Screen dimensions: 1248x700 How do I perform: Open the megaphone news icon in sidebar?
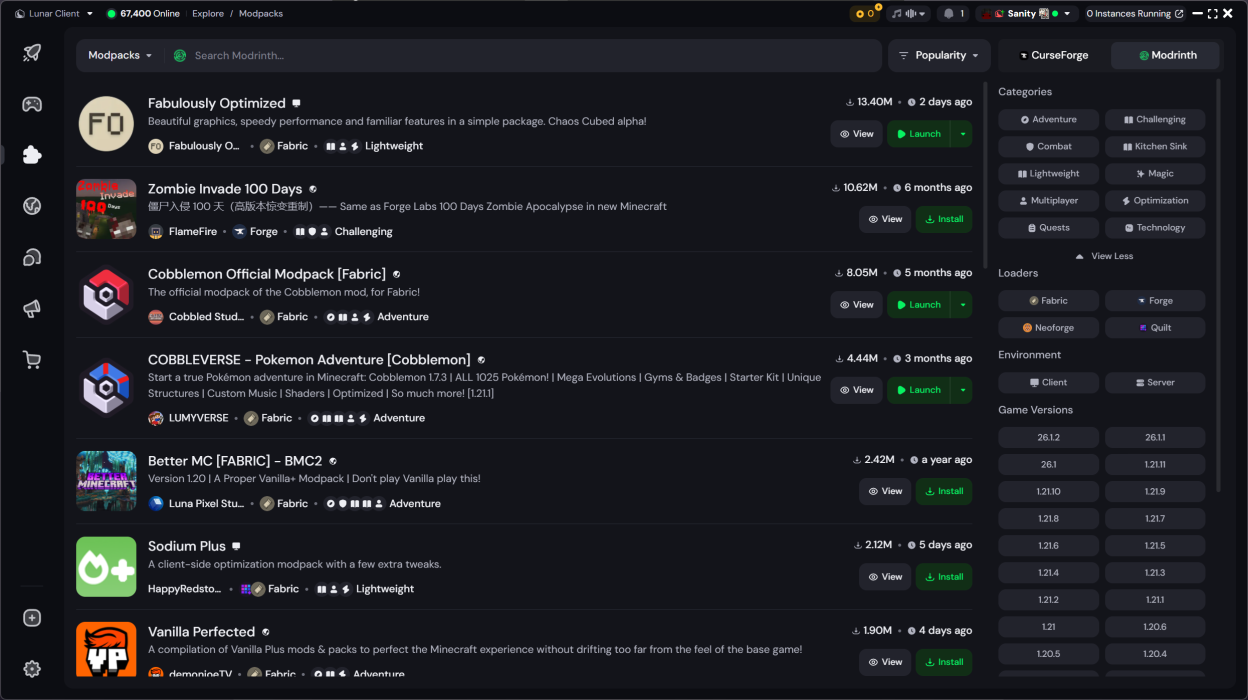(x=32, y=309)
